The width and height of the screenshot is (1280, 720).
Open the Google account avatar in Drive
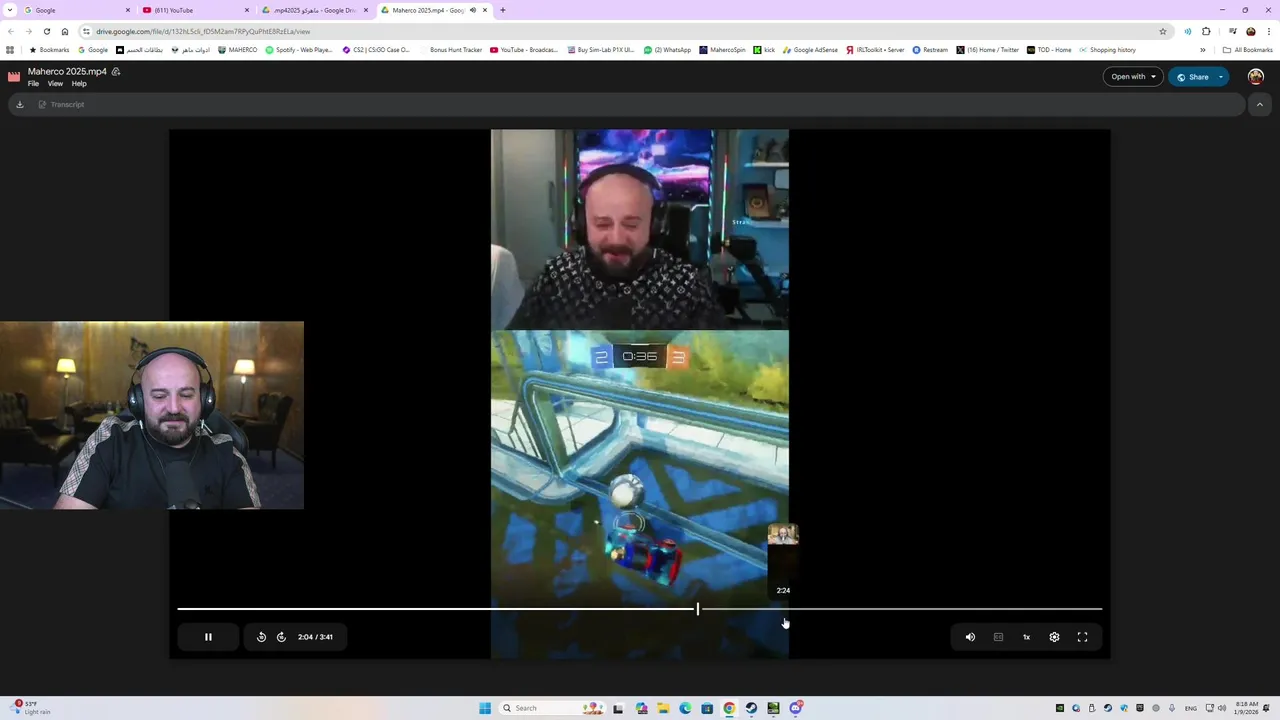tap(1256, 77)
